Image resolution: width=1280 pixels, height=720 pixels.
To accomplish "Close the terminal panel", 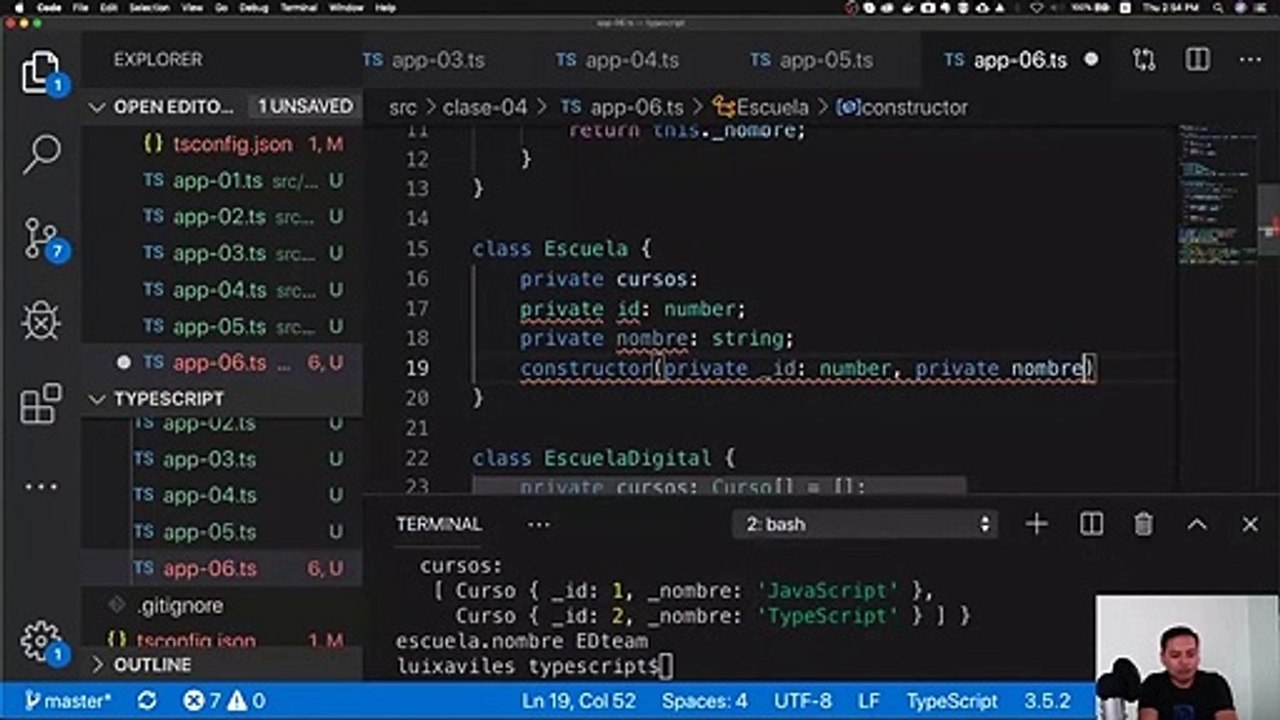I will coord(1250,524).
